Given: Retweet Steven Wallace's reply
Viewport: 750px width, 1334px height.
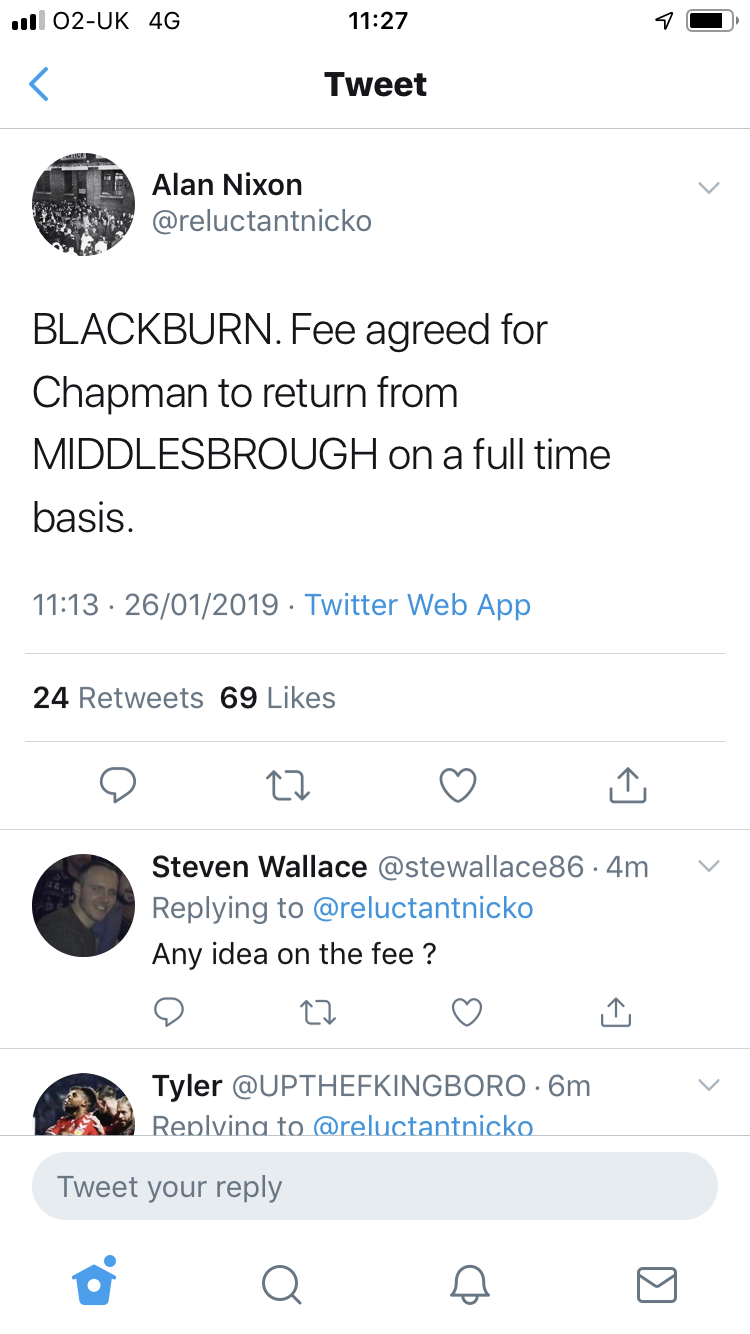Looking at the screenshot, I should pos(318,1013).
